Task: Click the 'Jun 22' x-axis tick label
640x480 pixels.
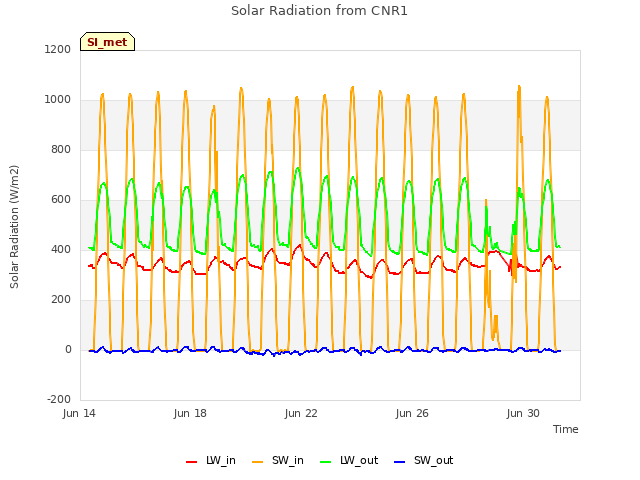Action: coord(301,413)
